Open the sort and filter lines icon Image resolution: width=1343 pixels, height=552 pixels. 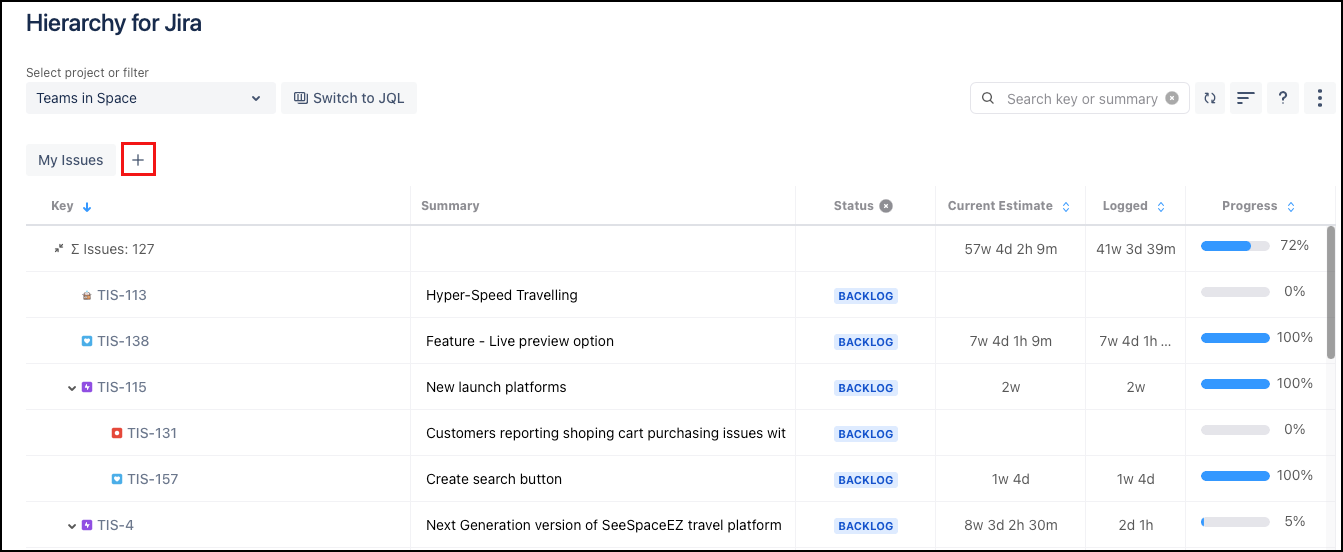pyautogui.click(x=1246, y=98)
